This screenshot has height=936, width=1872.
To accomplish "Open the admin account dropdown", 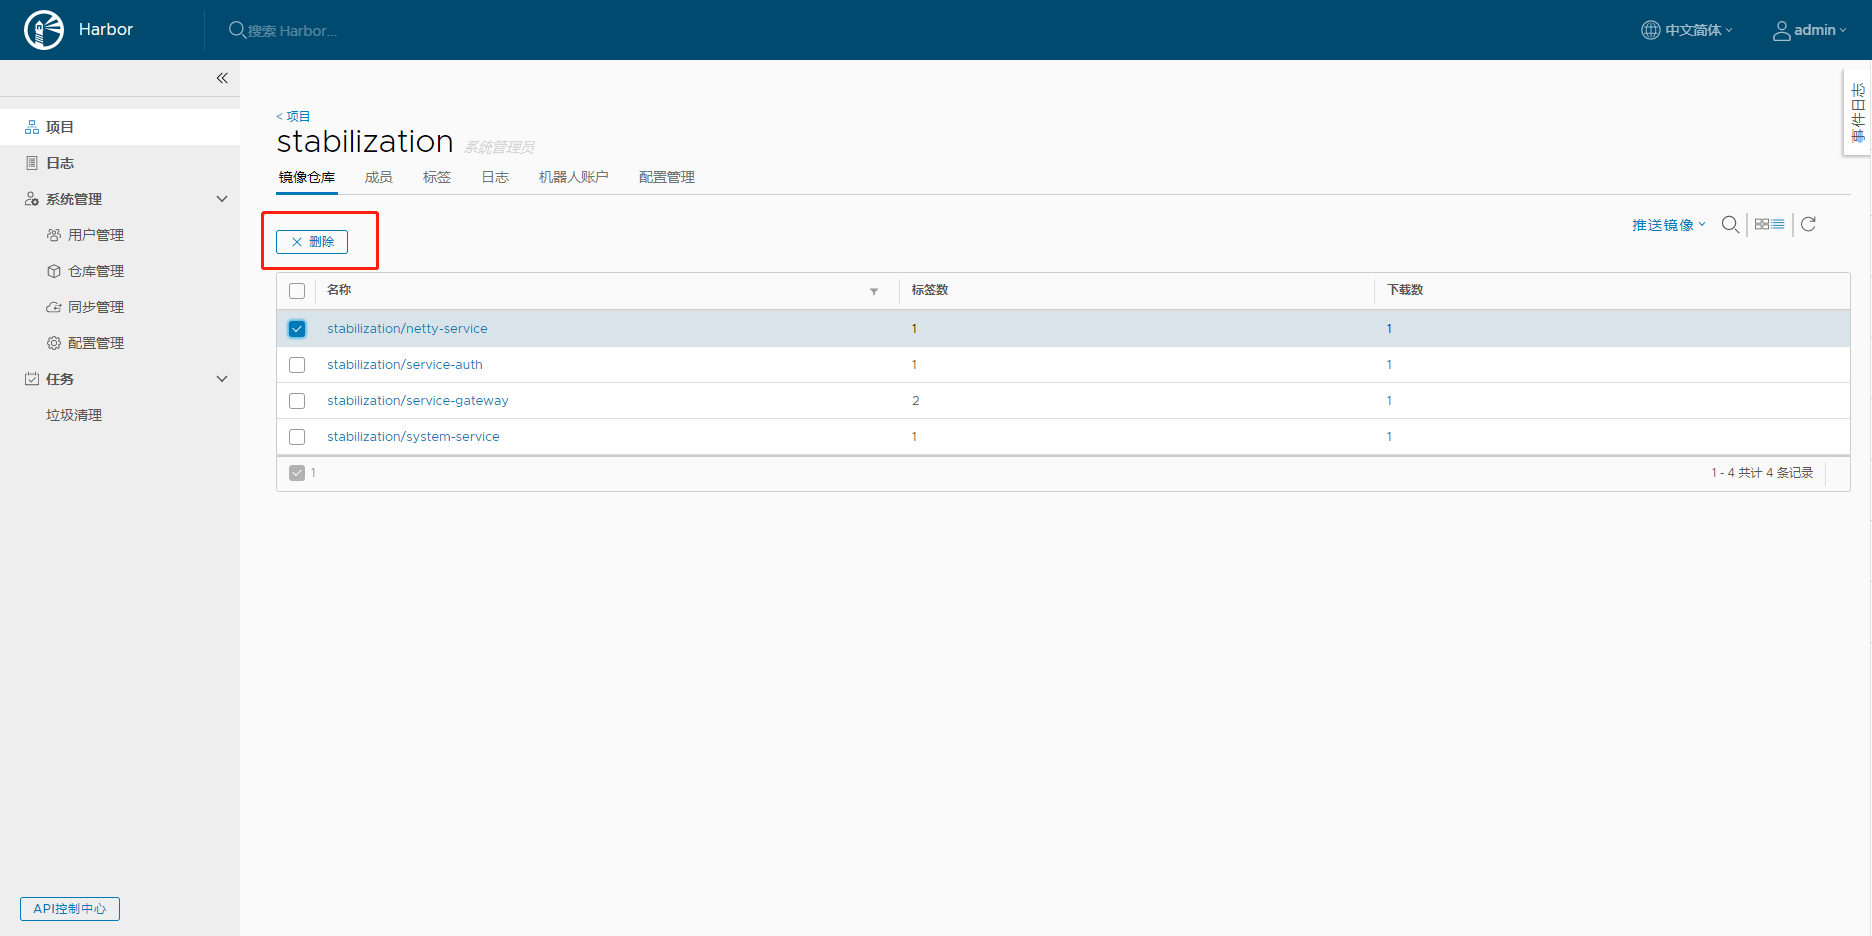I will (1810, 30).
